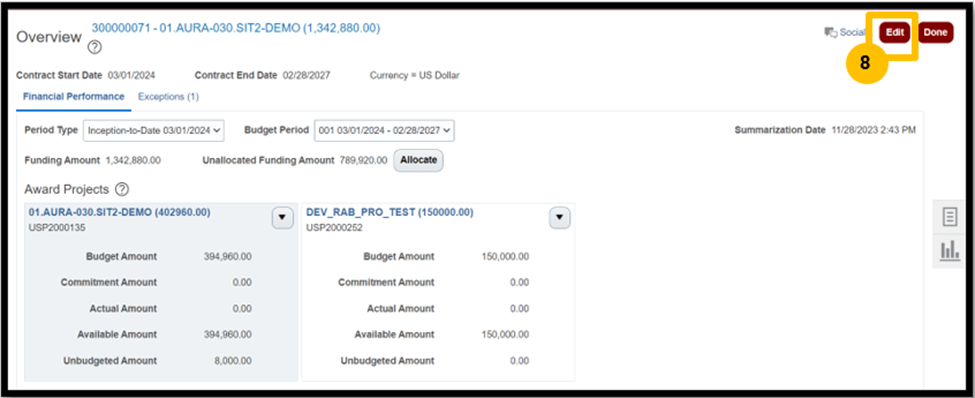This screenshot has height=398, width=975.
Task: Click the Allocate button
Action: (x=418, y=160)
